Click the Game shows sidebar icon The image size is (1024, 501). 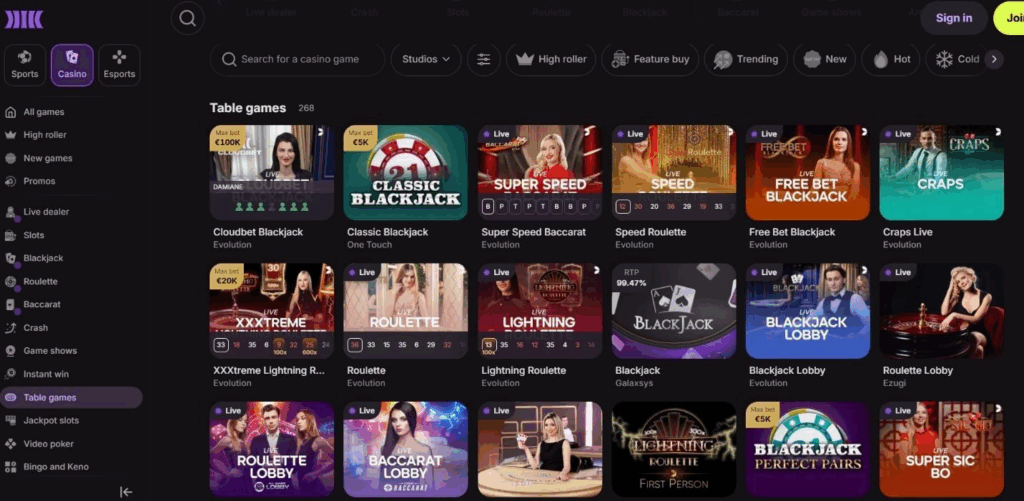coord(10,351)
